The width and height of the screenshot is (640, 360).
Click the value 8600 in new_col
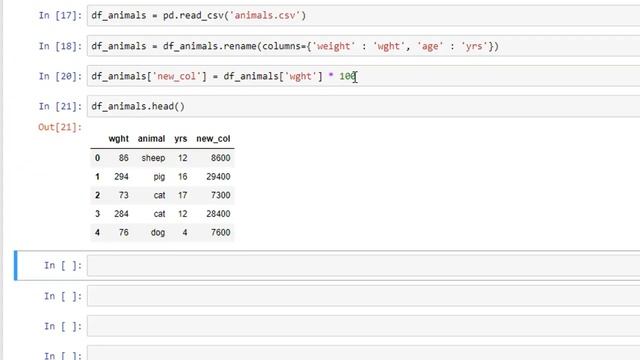(220, 158)
